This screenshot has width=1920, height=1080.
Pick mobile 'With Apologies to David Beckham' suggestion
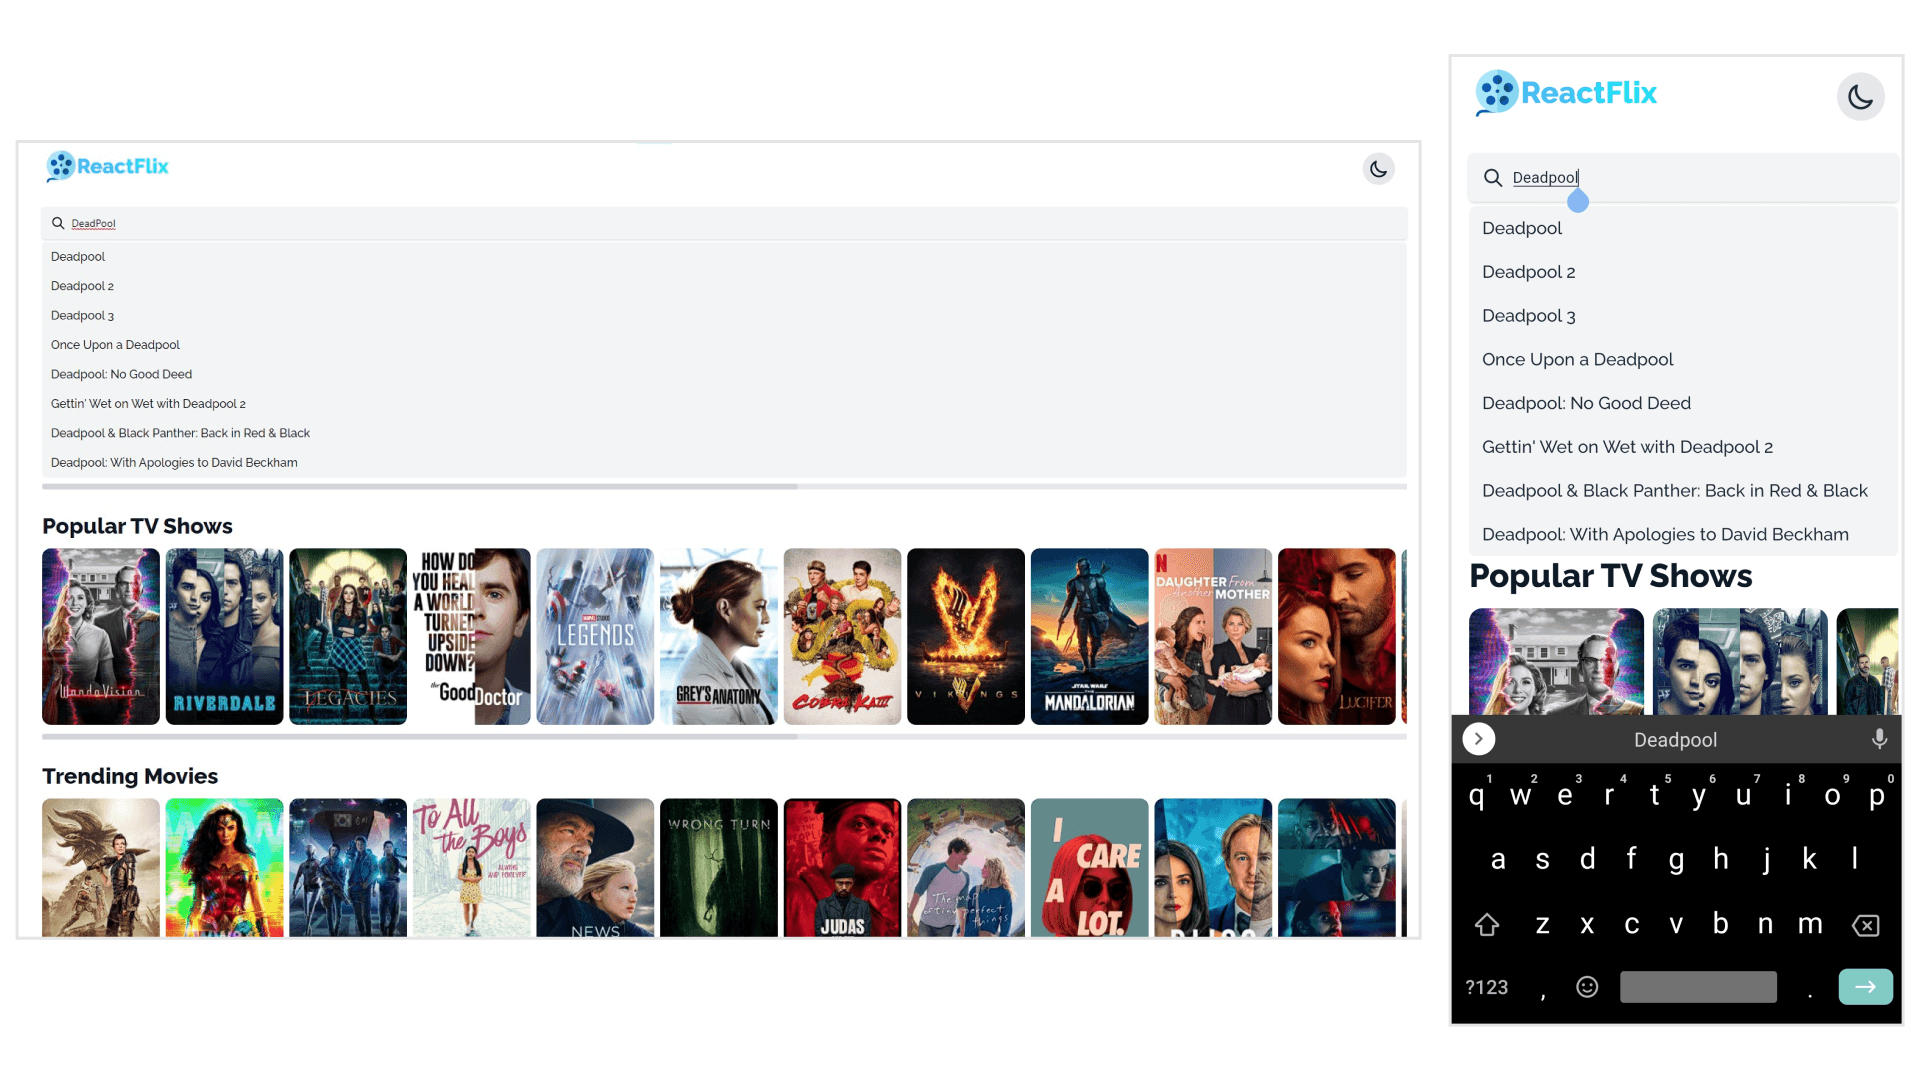point(1684,534)
